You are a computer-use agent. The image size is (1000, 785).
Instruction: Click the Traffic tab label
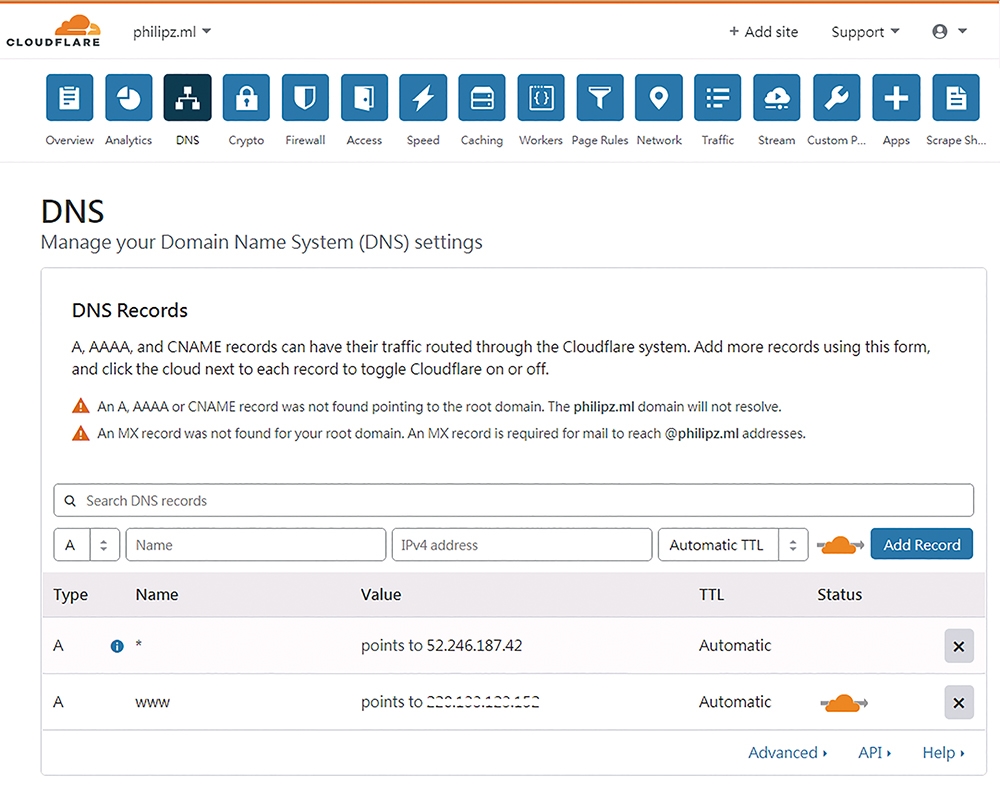(x=717, y=140)
